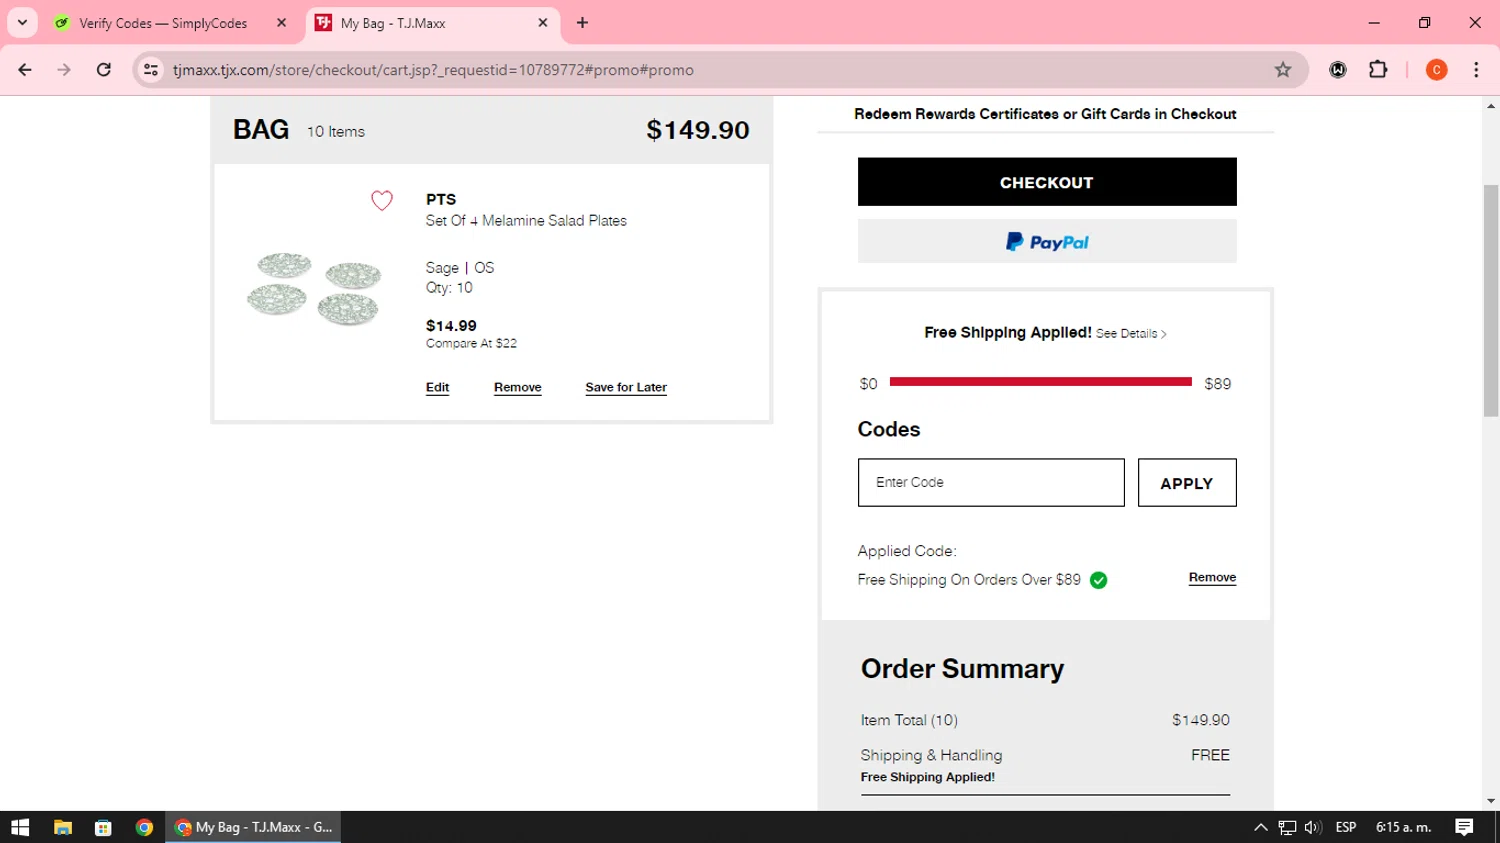View site information icon in address bar
1500x843 pixels.
point(151,70)
